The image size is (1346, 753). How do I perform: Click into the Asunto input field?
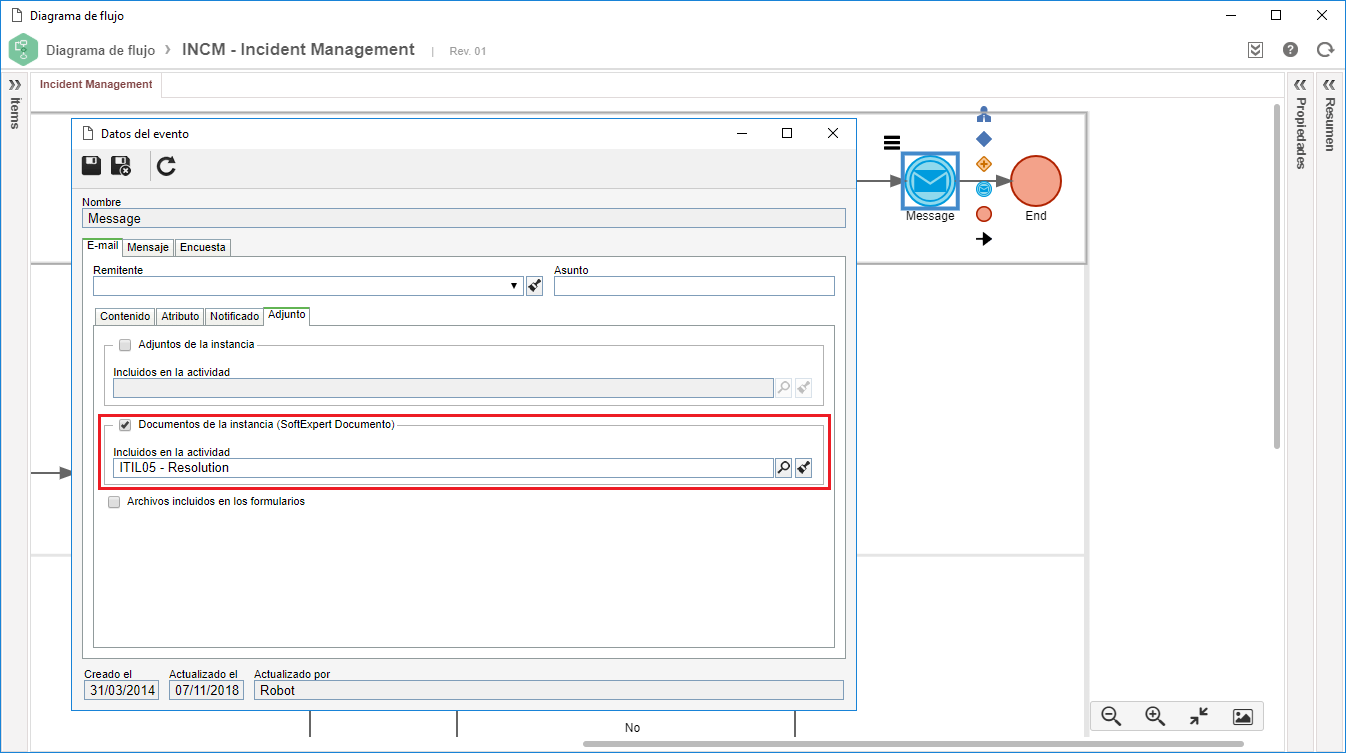694,286
